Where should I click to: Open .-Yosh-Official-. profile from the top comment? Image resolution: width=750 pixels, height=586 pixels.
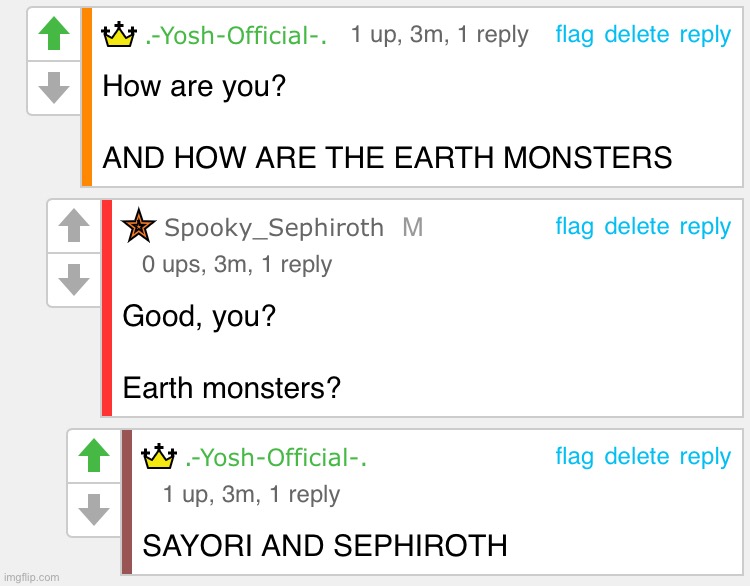tap(237, 36)
